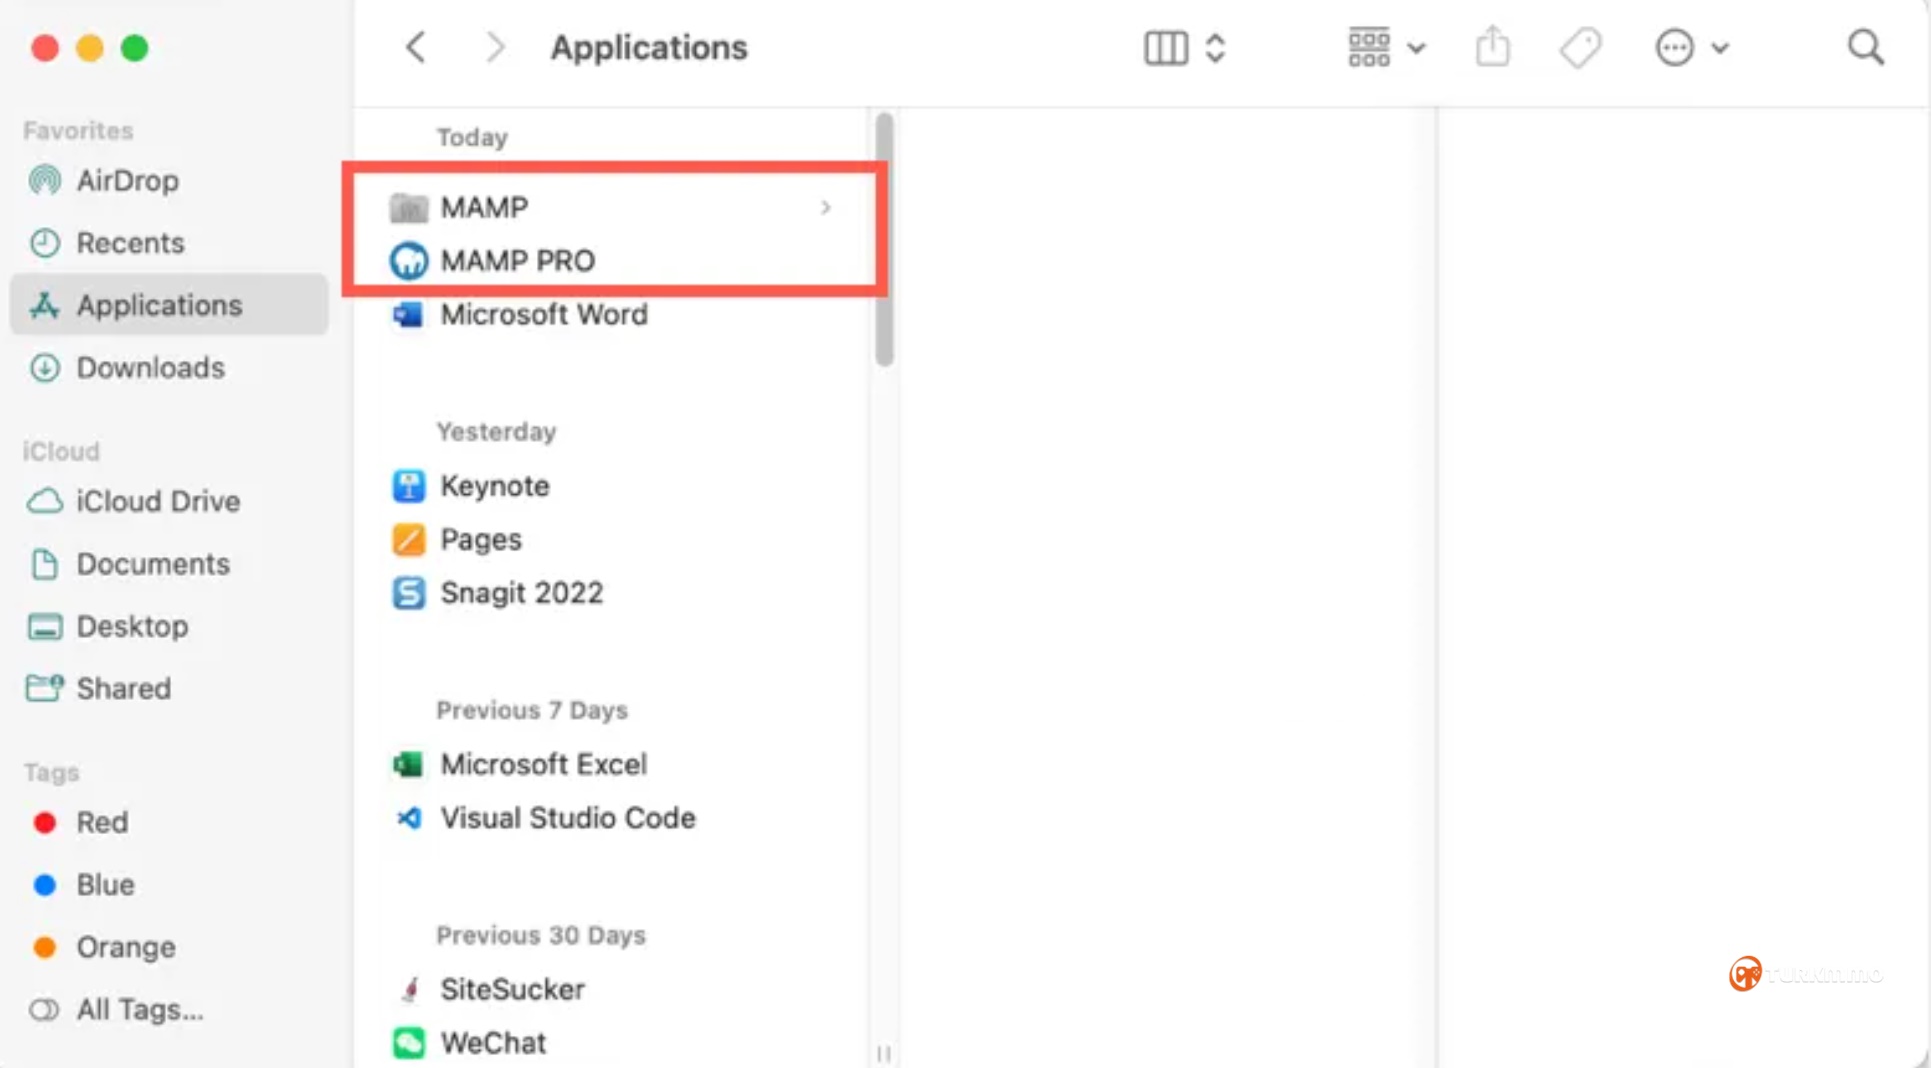
Task: Click the Desktop sidebar icon
Action: 45,627
